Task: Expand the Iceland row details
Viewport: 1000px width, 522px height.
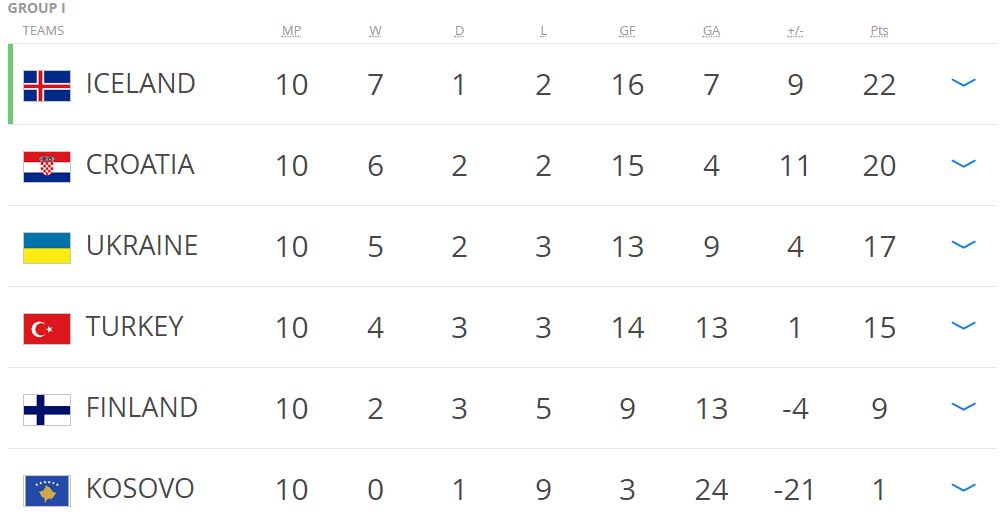Action: (963, 84)
